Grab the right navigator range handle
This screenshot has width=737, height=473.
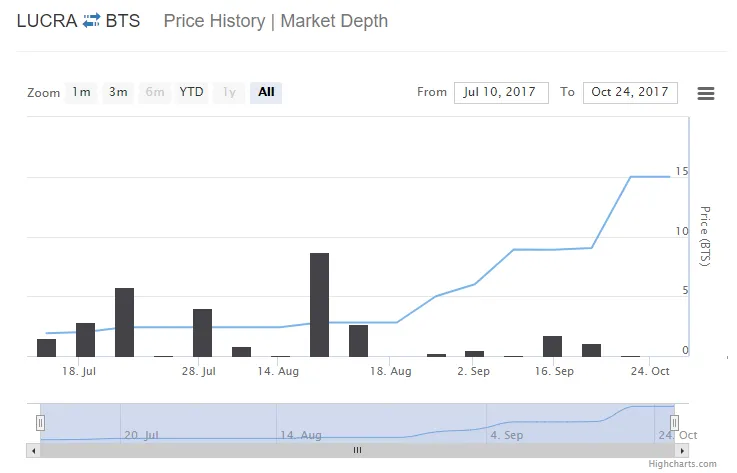[x=674, y=423]
